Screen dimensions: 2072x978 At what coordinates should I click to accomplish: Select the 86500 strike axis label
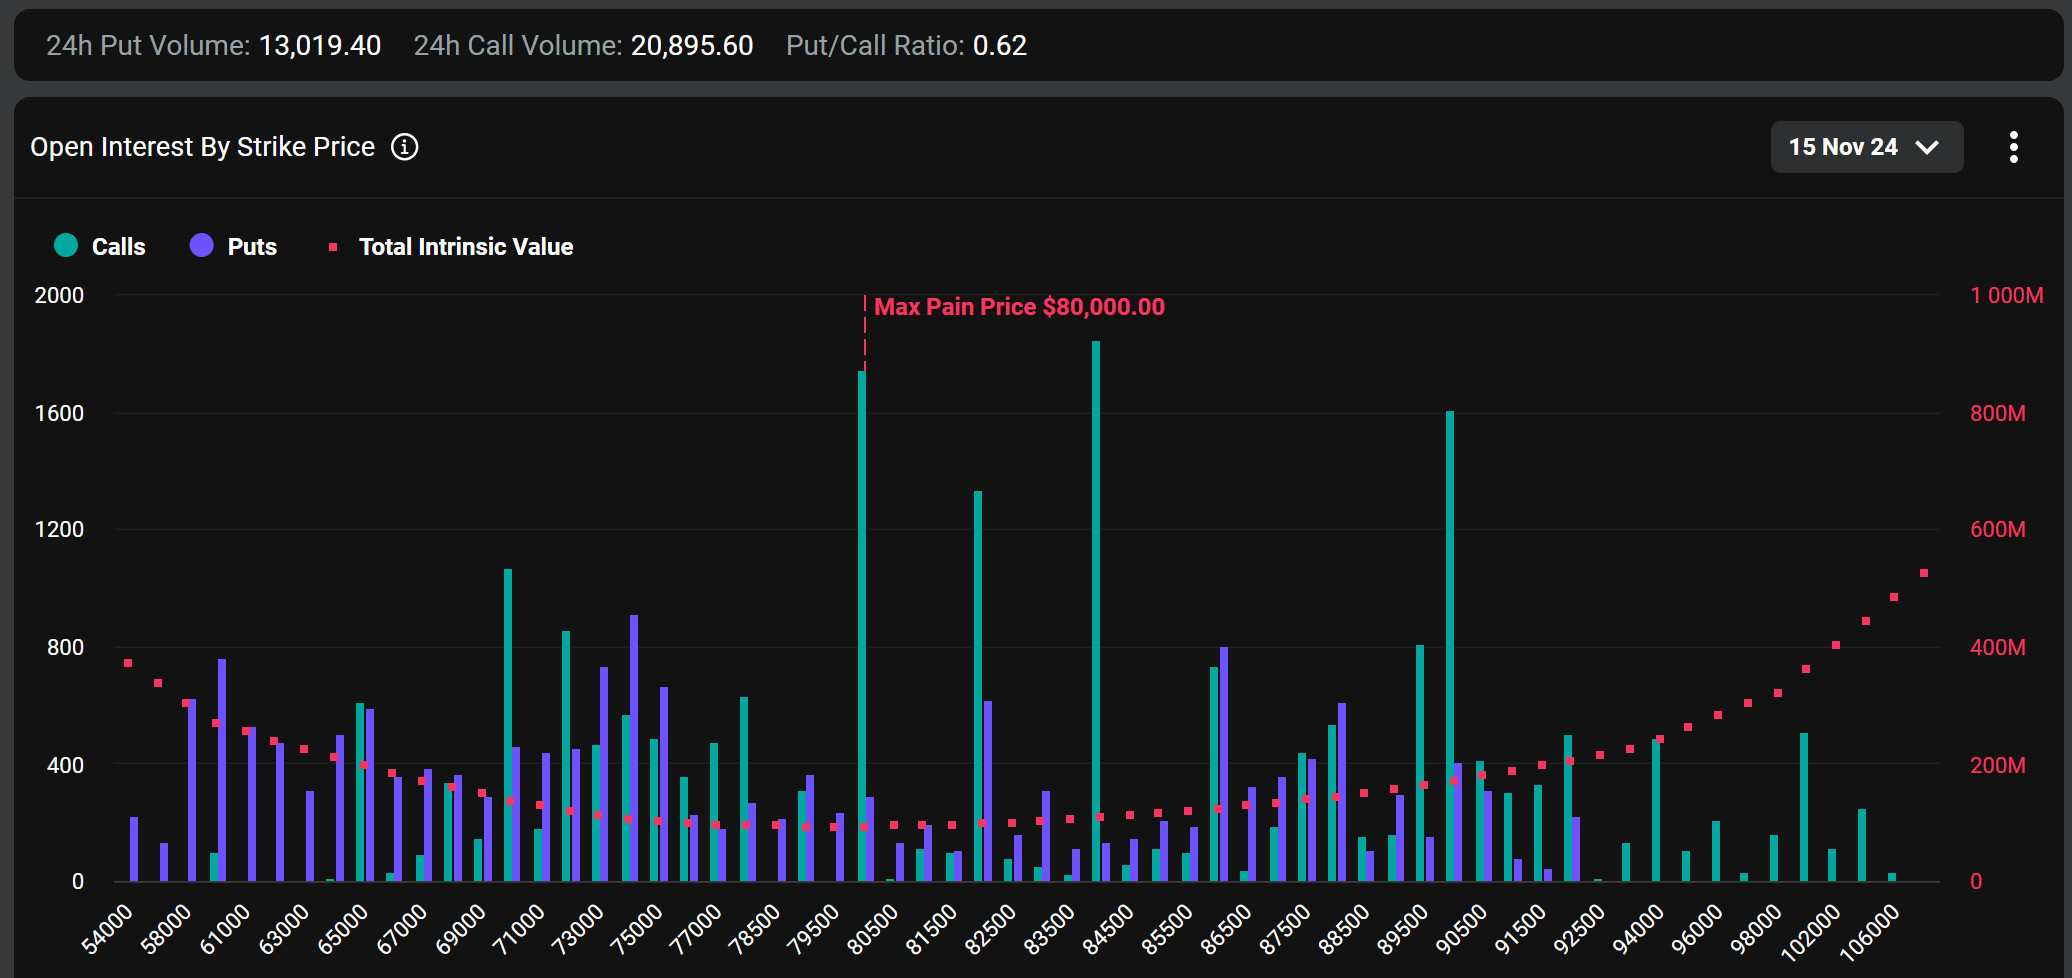point(1227,929)
